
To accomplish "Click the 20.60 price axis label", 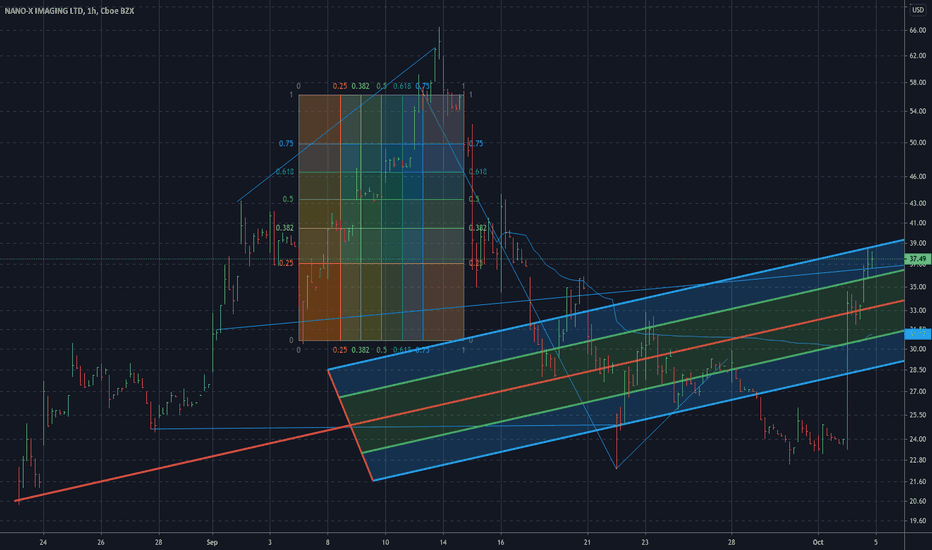I will coord(917,501).
